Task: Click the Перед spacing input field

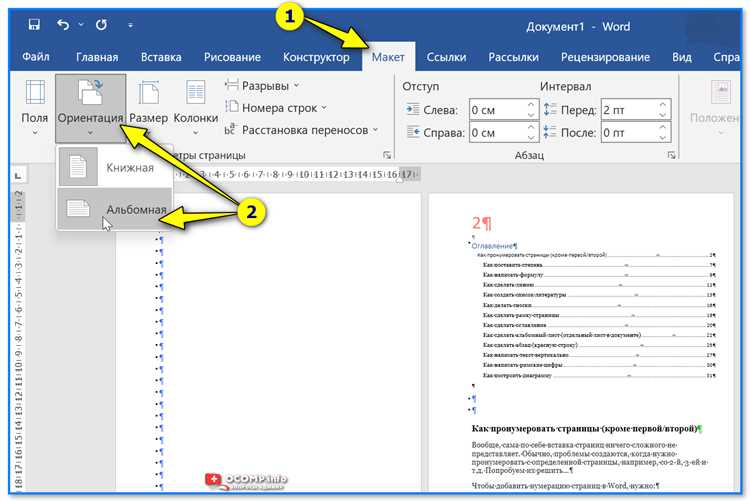Action: tap(629, 110)
